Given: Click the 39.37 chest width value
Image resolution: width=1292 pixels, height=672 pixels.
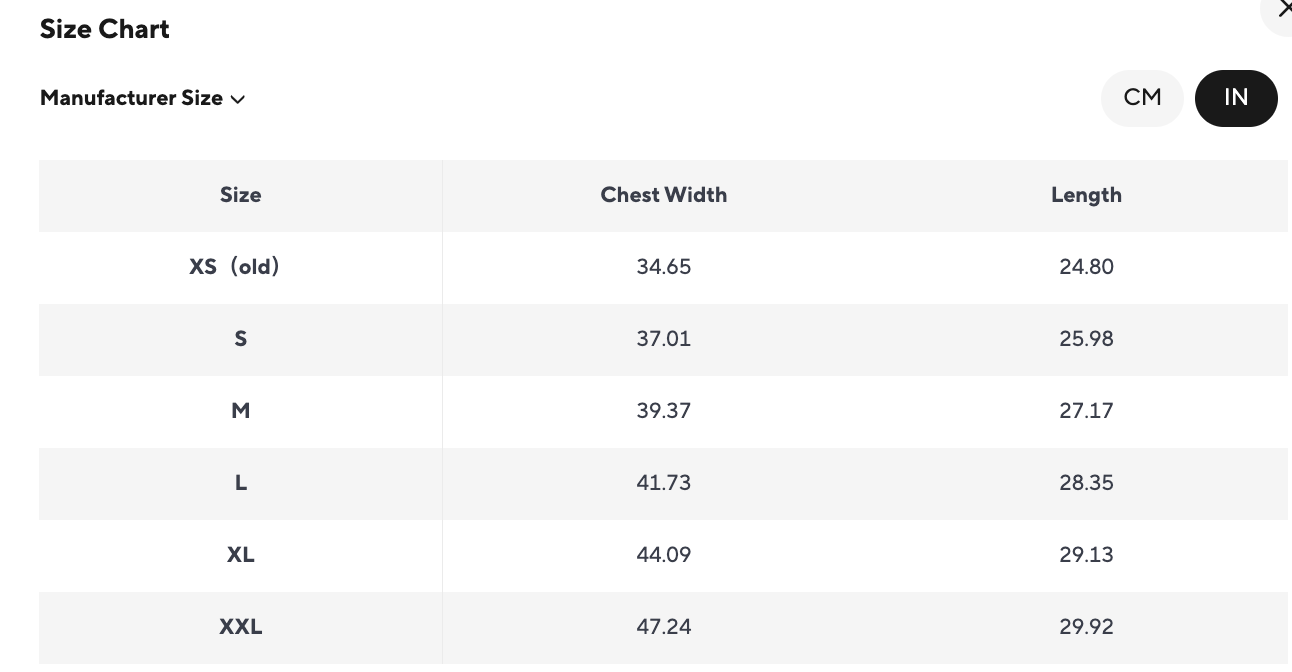Looking at the screenshot, I should pos(664,411).
